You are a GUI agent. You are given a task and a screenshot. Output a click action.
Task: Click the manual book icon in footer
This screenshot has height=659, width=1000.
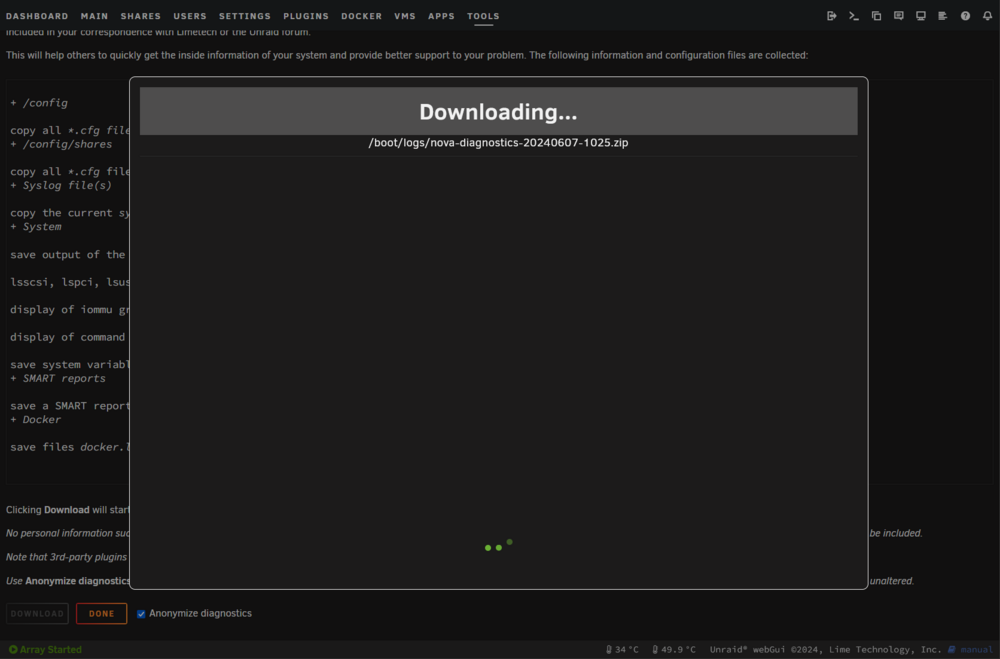point(952,649)
